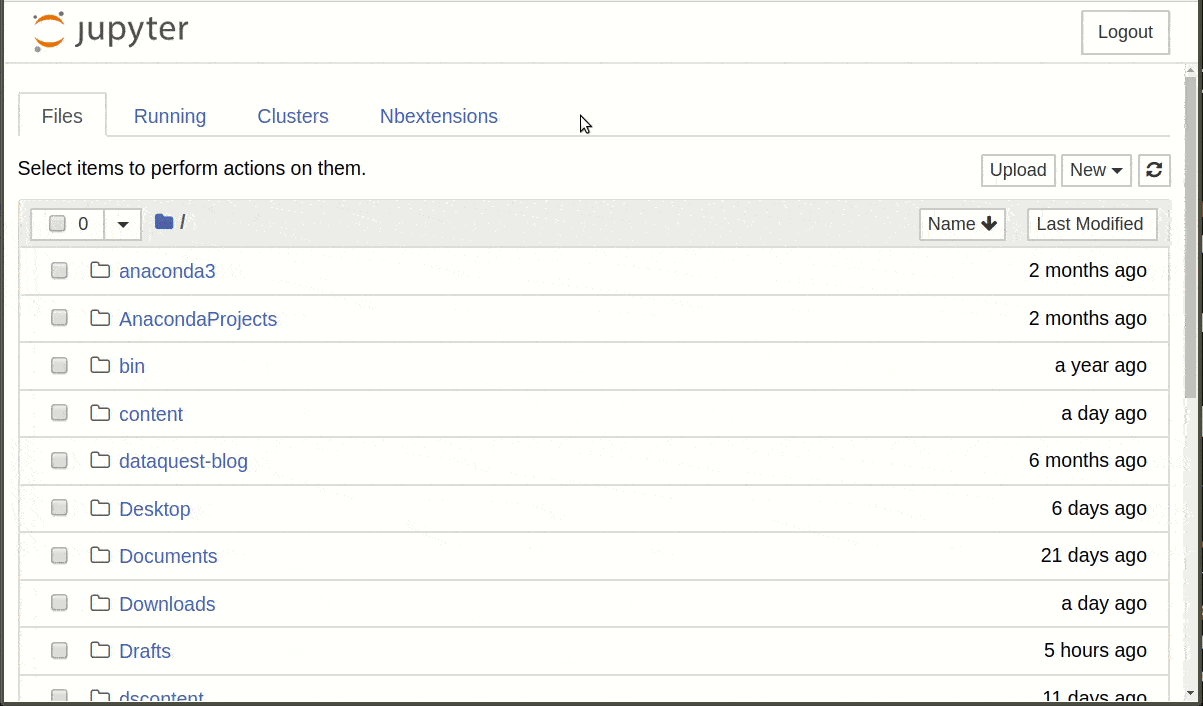Sort files by Last Modified
Image resolution: width=1203 pixels, height=706 pixels.
(x=1091, y=224)
